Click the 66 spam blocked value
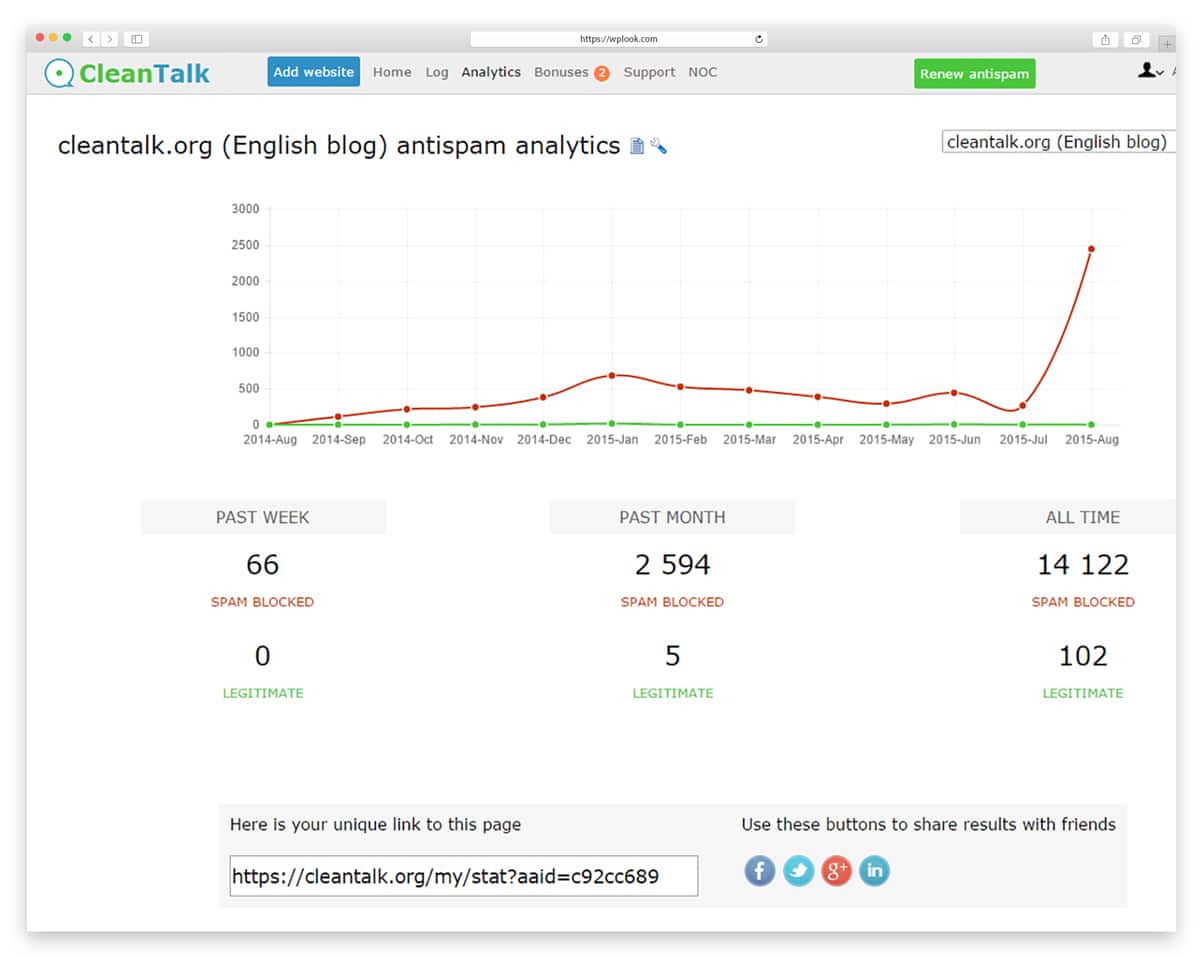Screen dimensions: 1200x957 262,565
